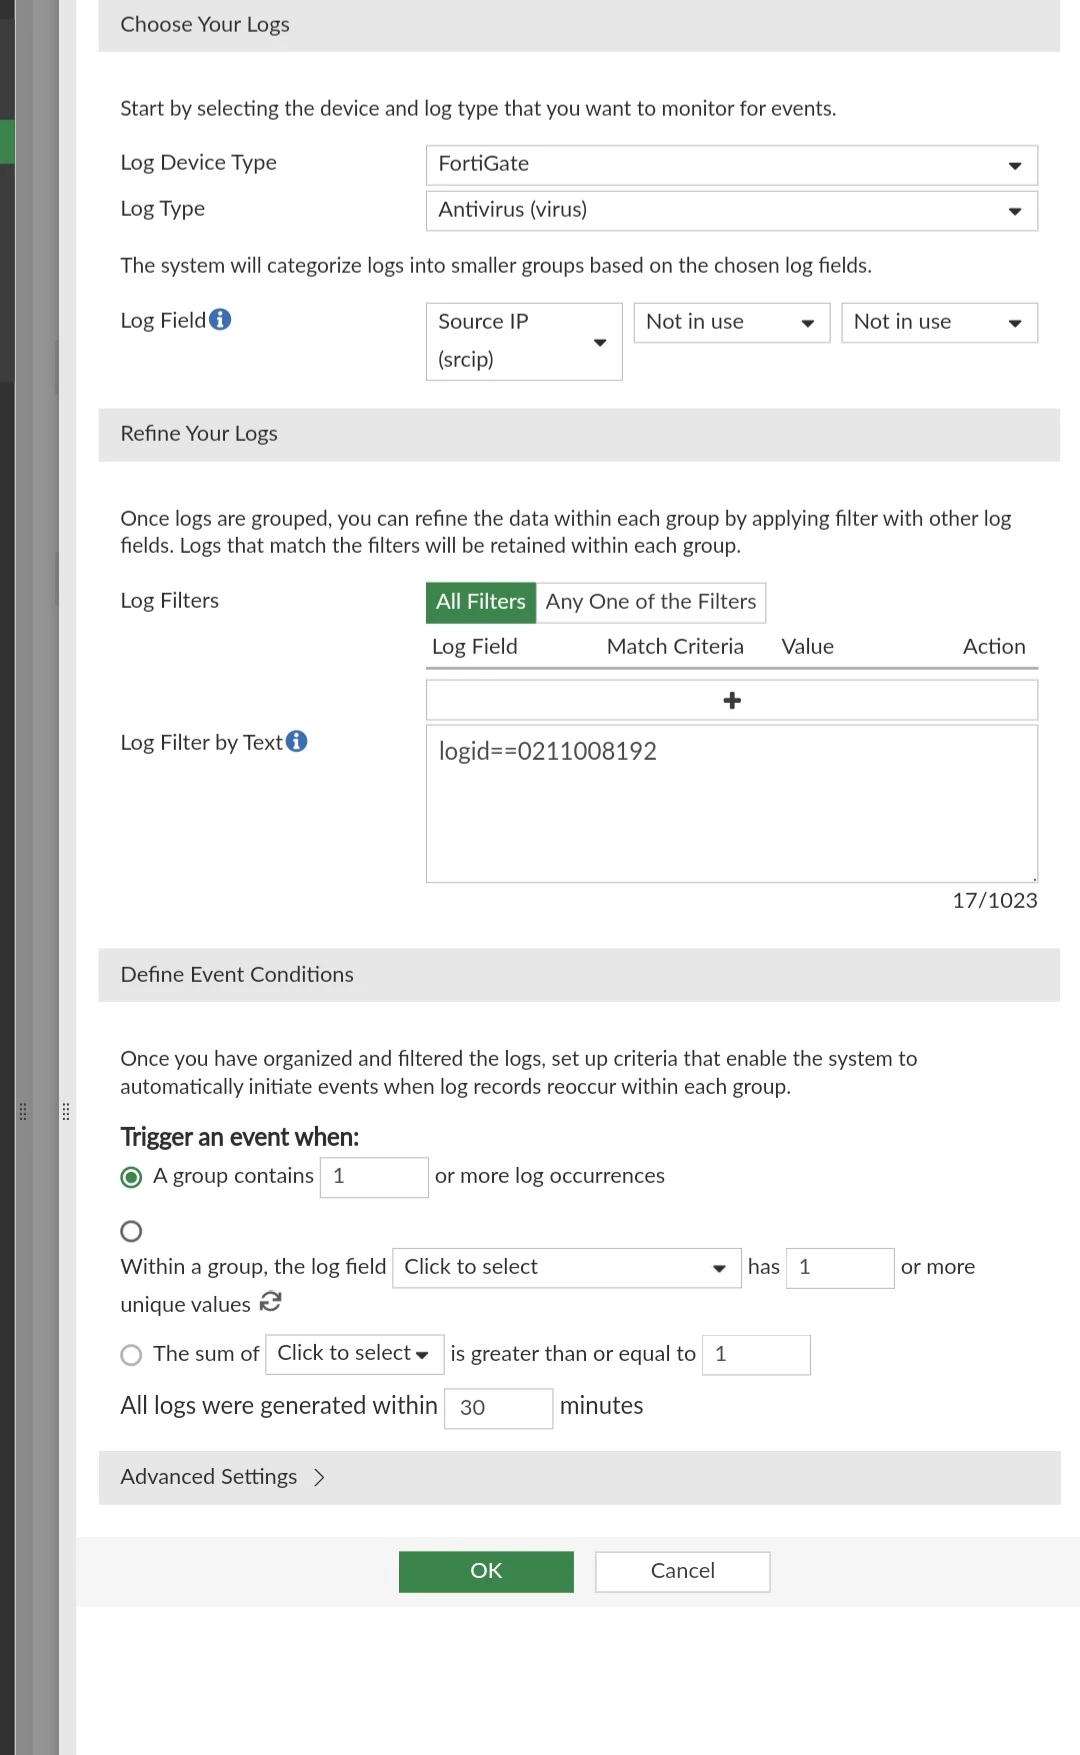Click the '17/1023' character counter
The height and width of the screenshot is (1755, 1080).
coord(995,901)
